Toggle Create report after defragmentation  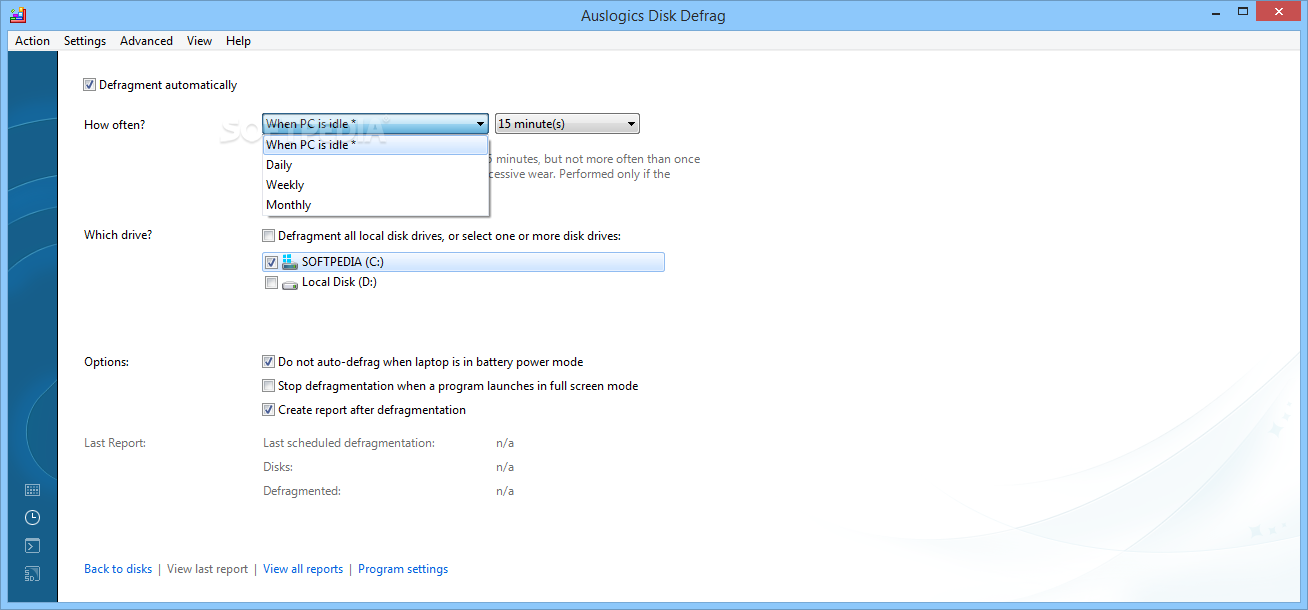[268, 410]
